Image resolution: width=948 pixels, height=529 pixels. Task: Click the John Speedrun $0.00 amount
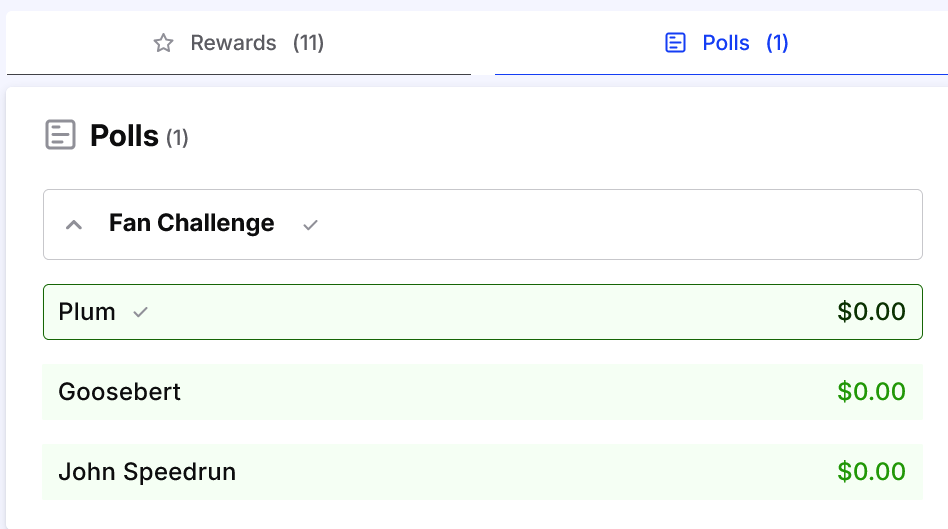point(871,472)
